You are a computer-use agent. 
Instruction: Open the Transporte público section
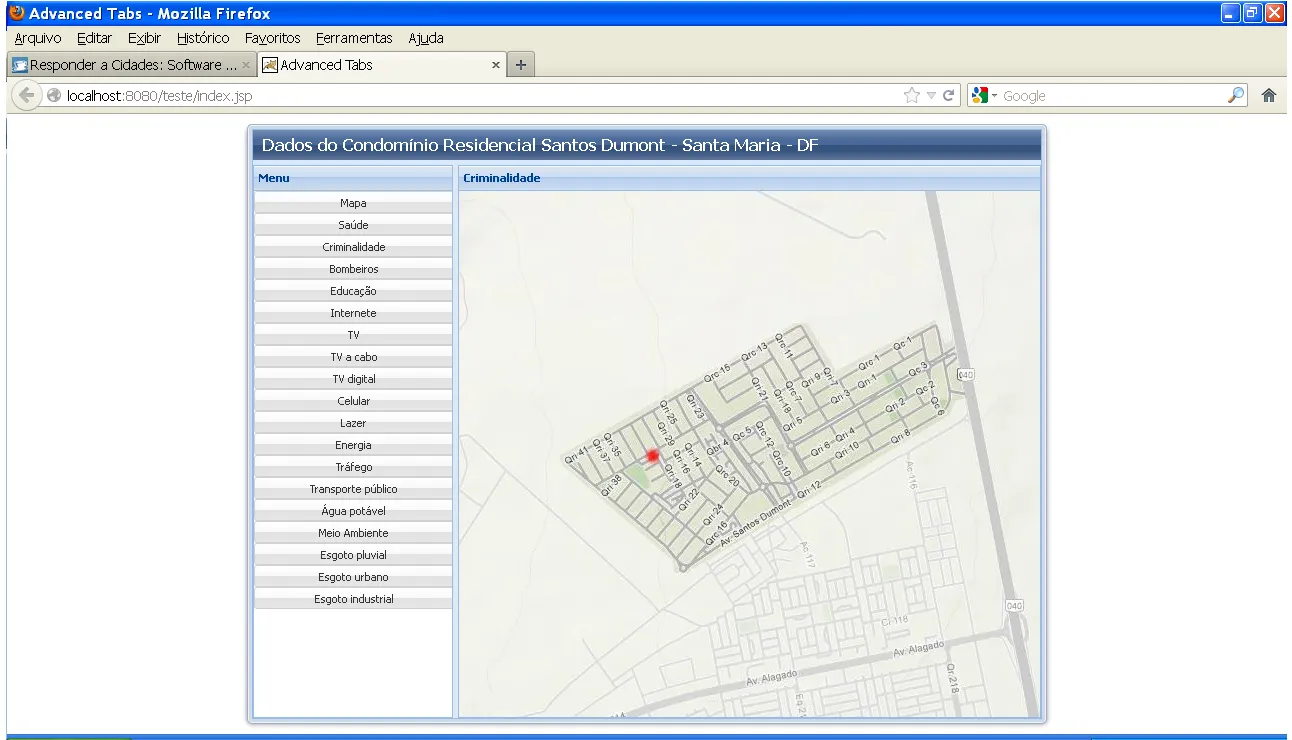click(353, 489)
